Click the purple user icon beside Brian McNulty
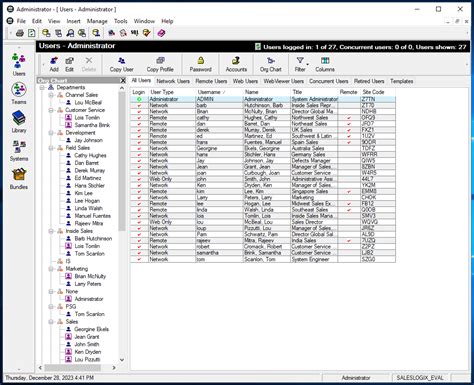The width and height of the screenshot is (474, 385). 68,276
